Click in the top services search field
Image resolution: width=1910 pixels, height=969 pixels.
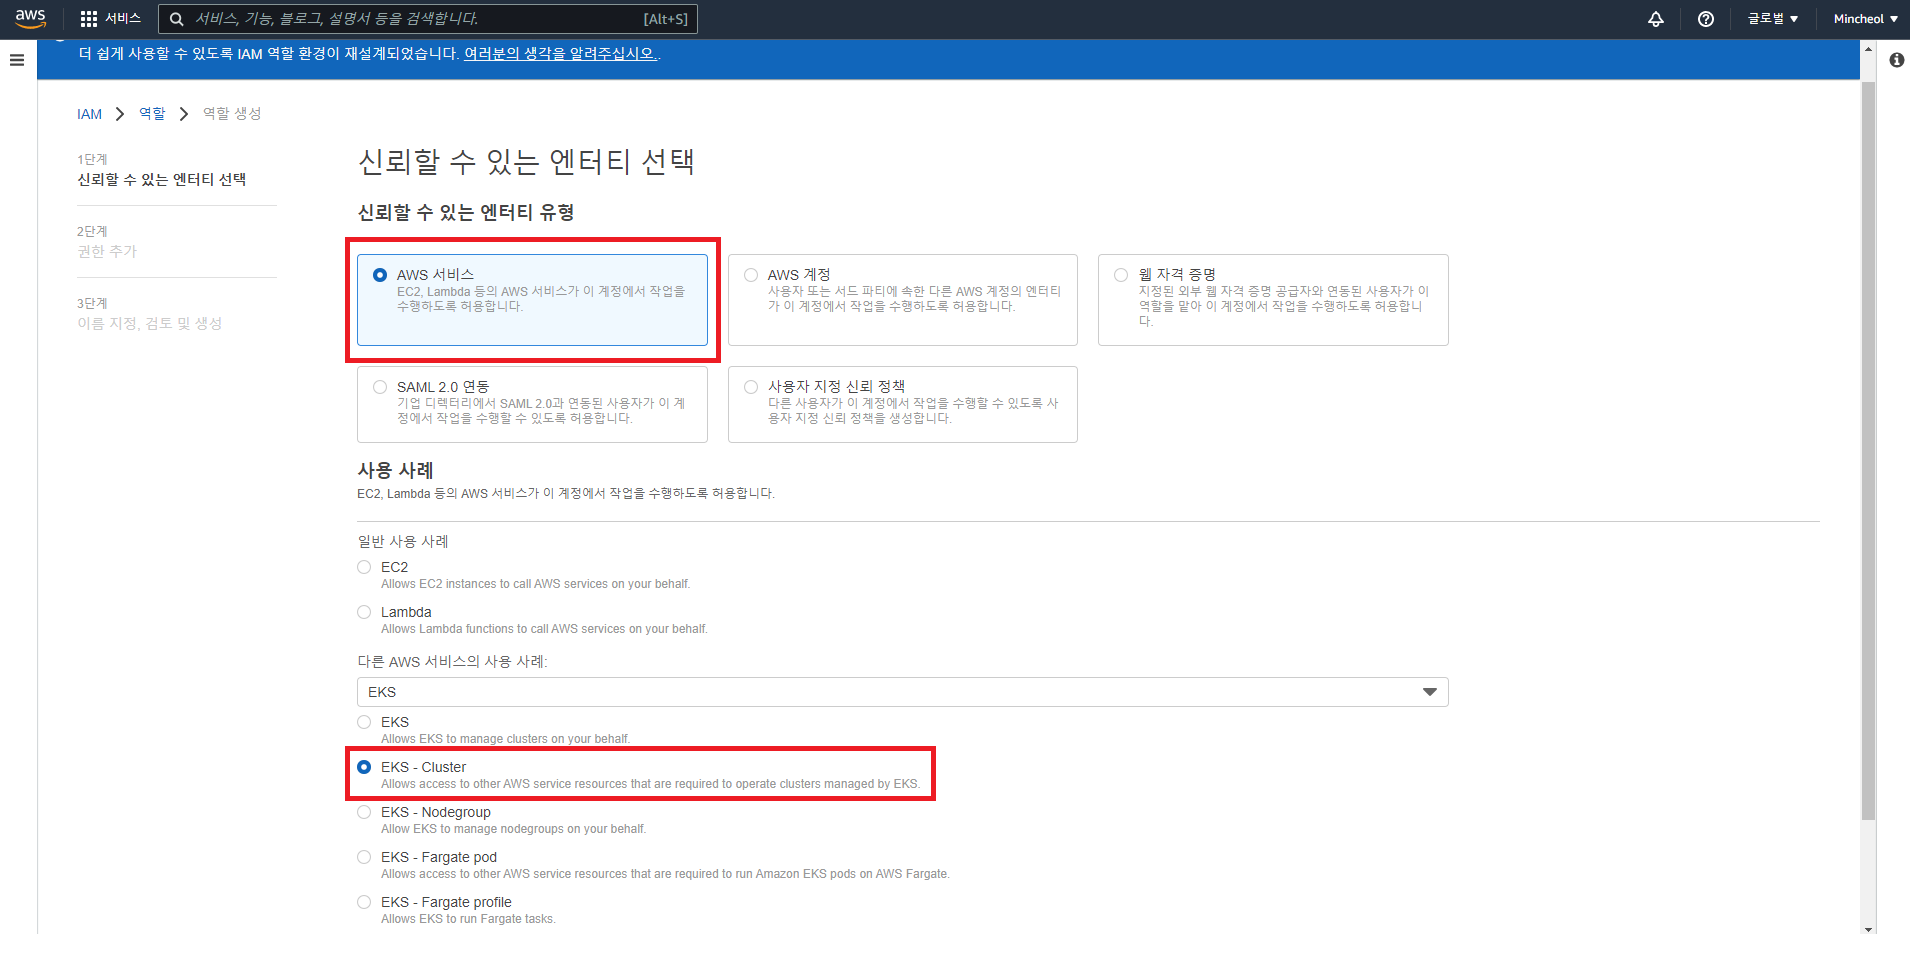pyautogui.click(x=428, y=19)
